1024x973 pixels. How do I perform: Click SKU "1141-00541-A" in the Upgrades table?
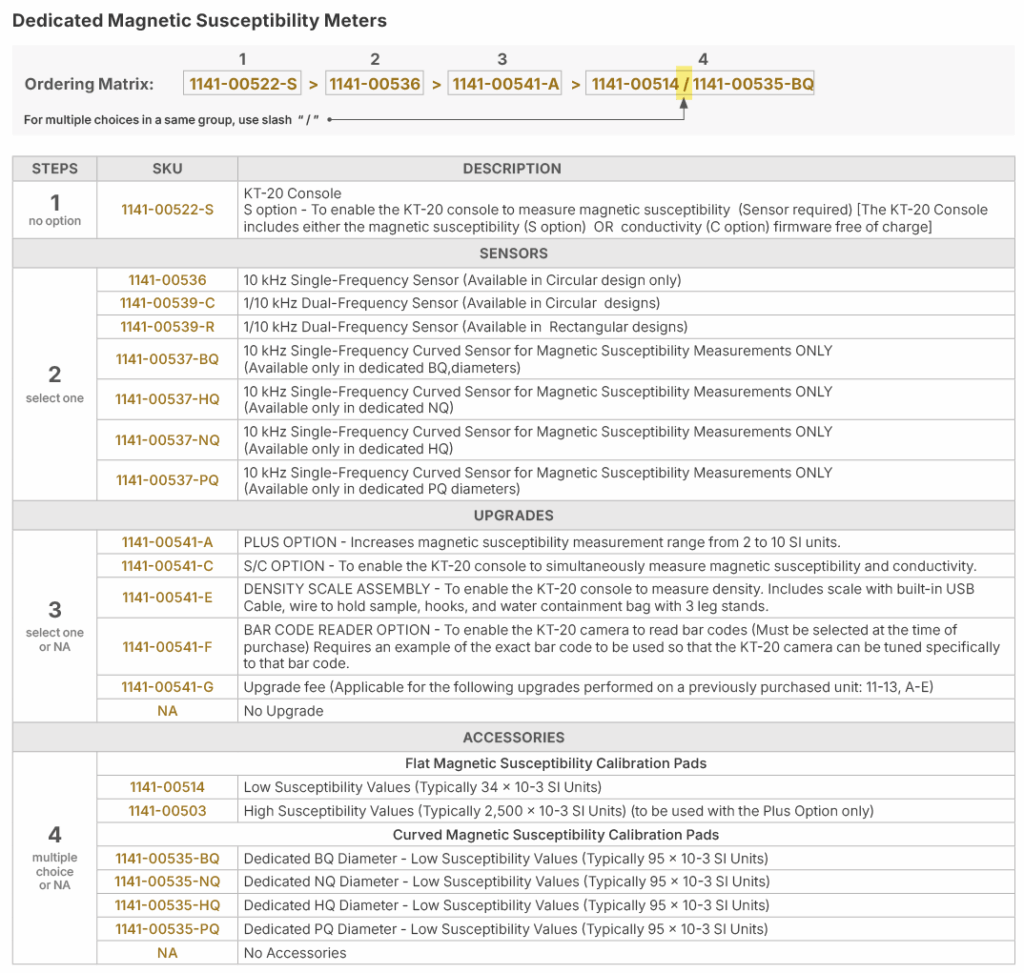click(167, 542)
